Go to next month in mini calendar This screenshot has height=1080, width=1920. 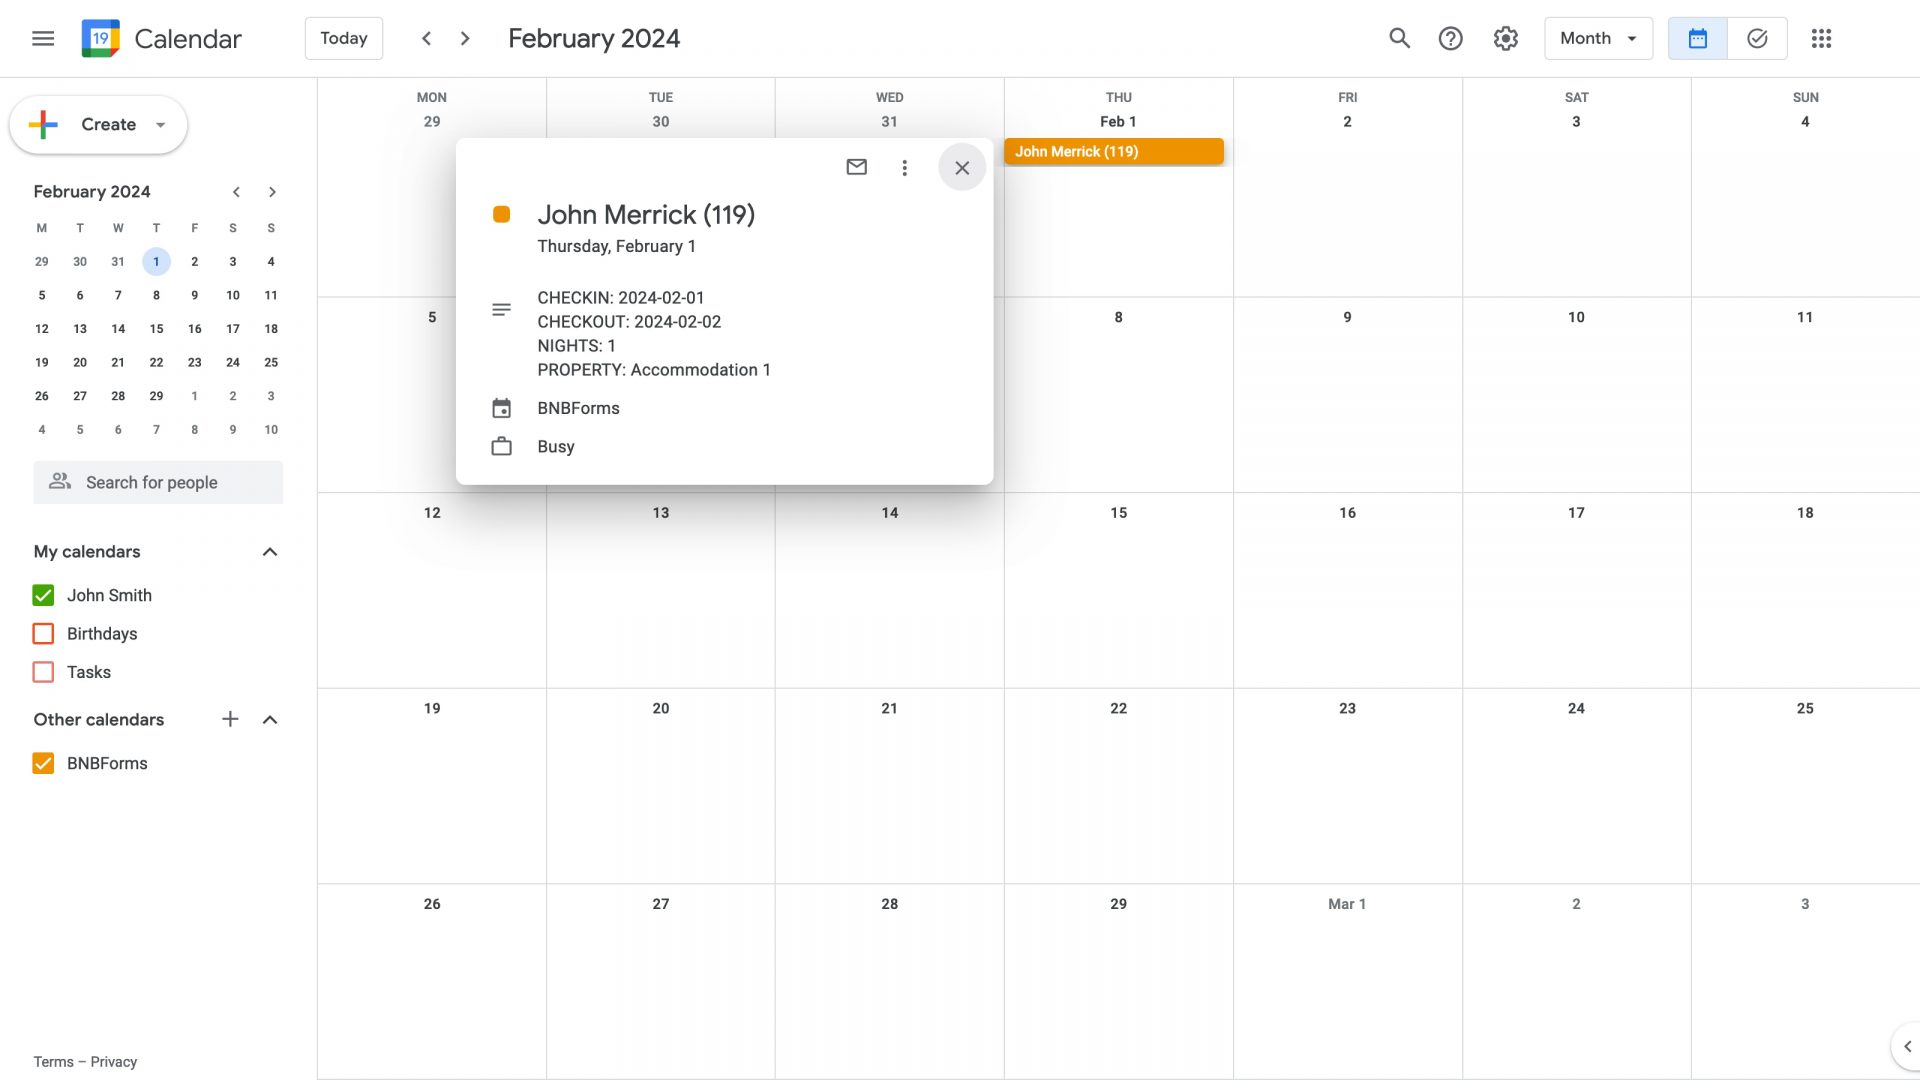tap(272, 191)
